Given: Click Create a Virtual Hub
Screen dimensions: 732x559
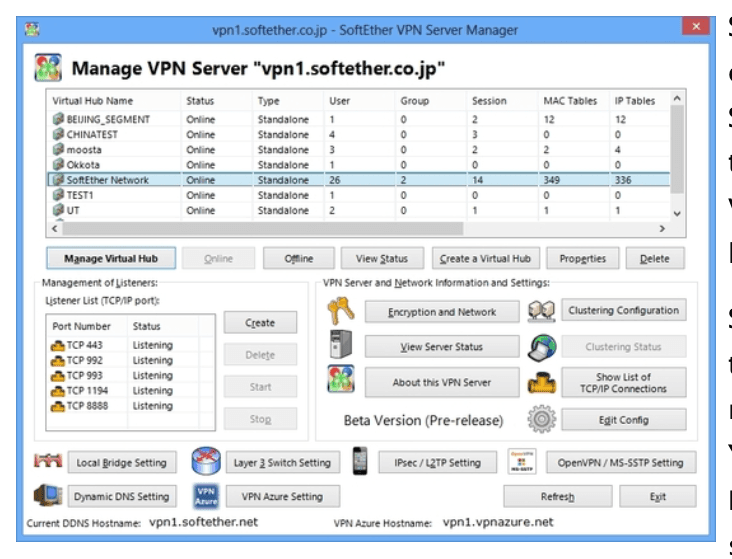Looking at the screenshot, I should pyautogui.click(x=486, y=258).
